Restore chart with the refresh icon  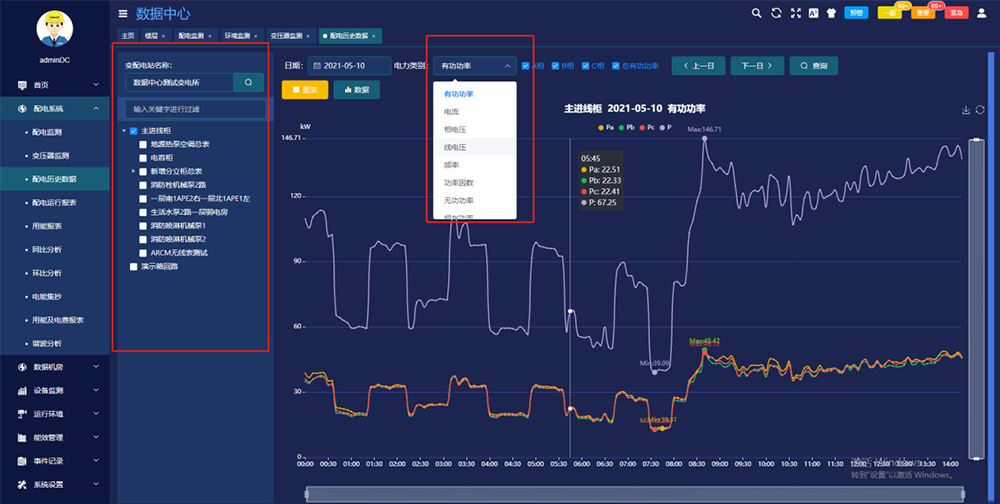980,110
